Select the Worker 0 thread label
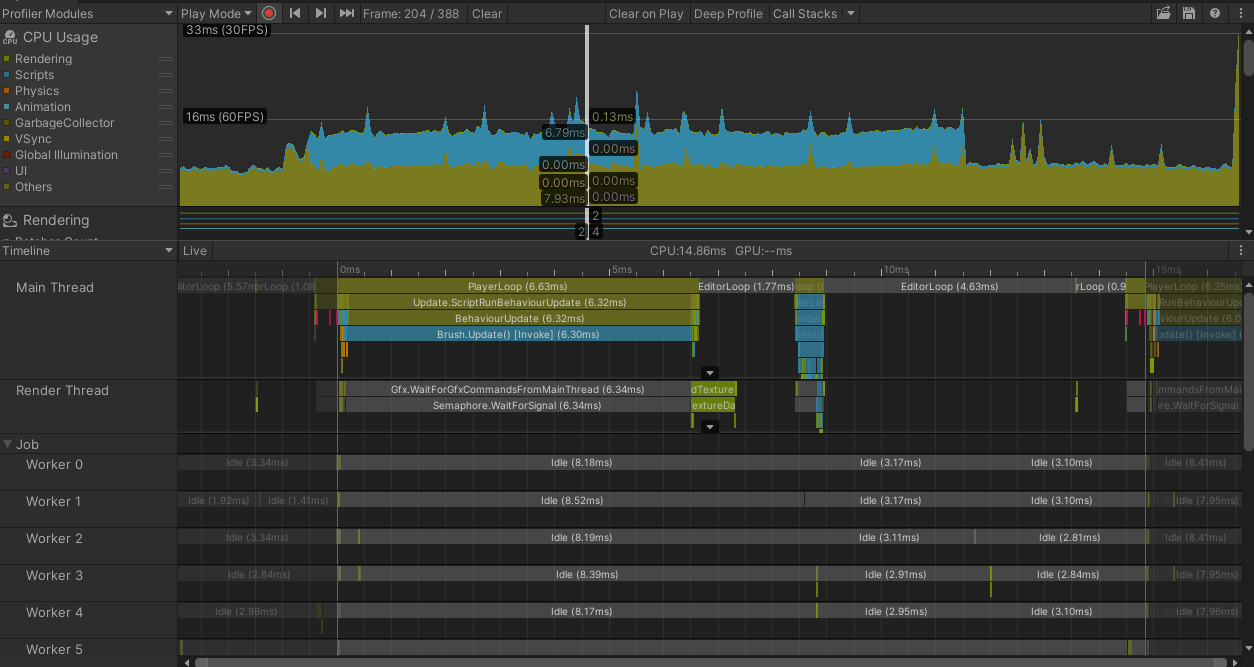 coord(54,464)
